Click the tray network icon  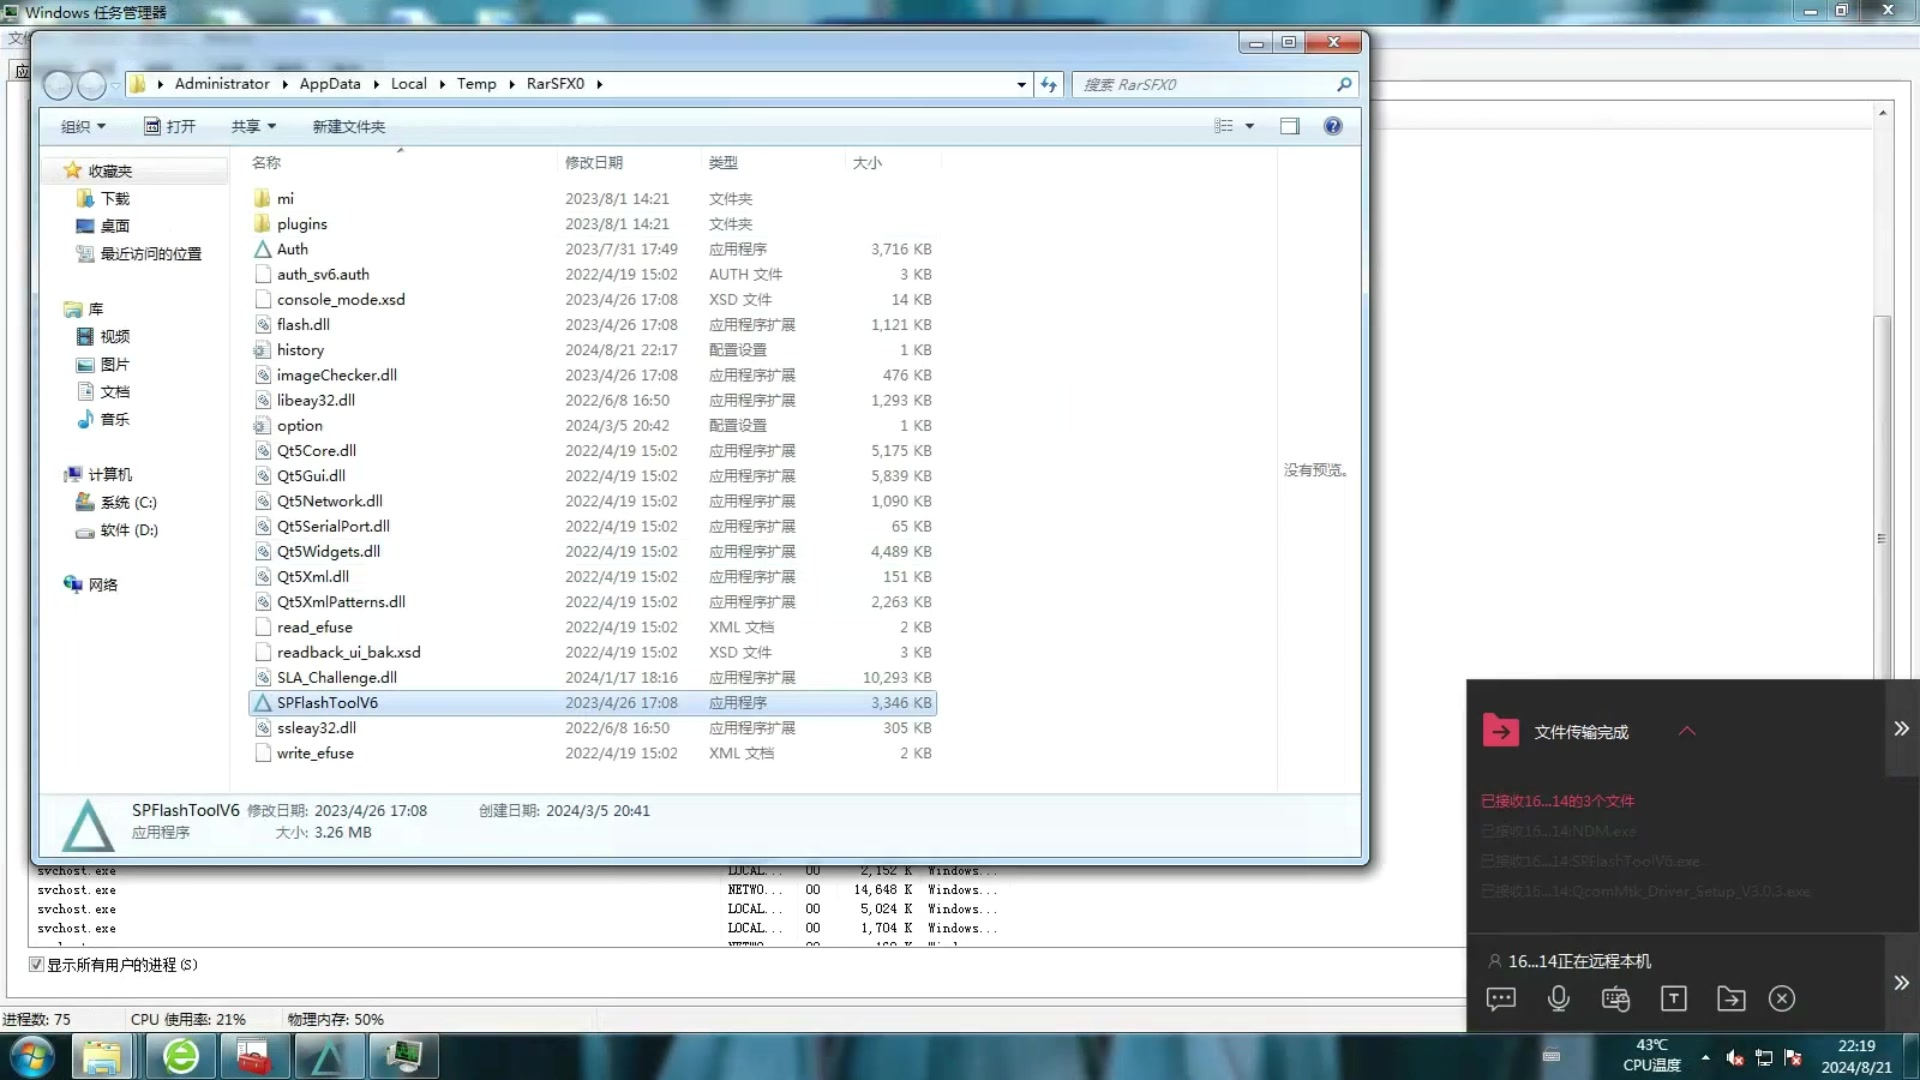pyautogui.click(x=1764, y=1058)
